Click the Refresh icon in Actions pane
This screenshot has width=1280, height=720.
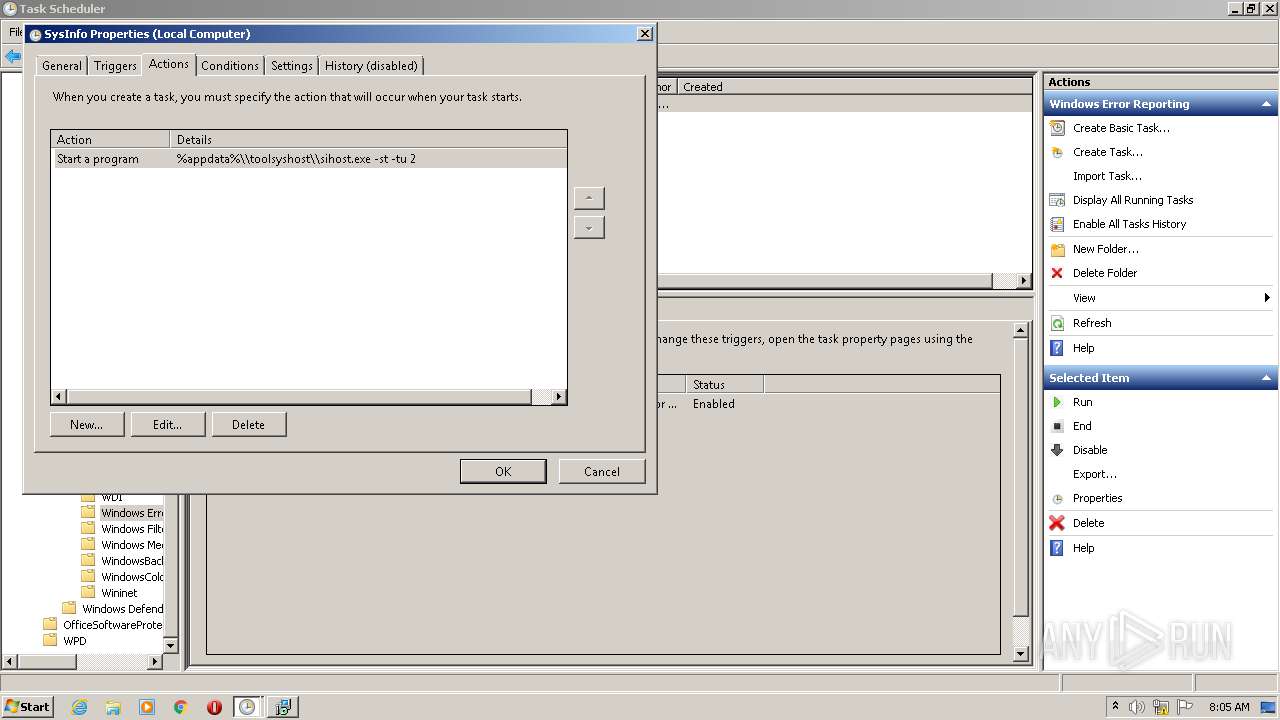(x=1057, y=323)
